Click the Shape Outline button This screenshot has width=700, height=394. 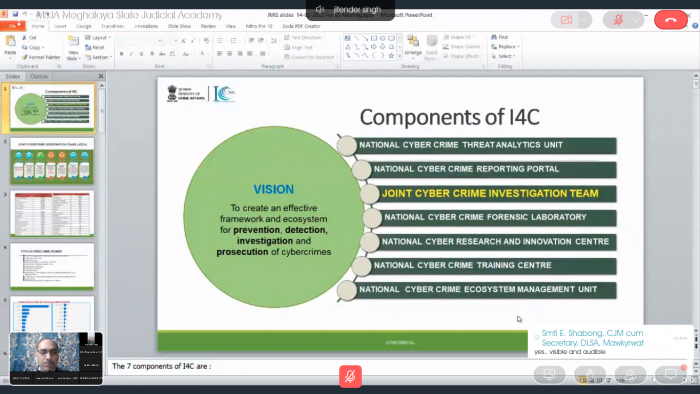click(463, 46)
